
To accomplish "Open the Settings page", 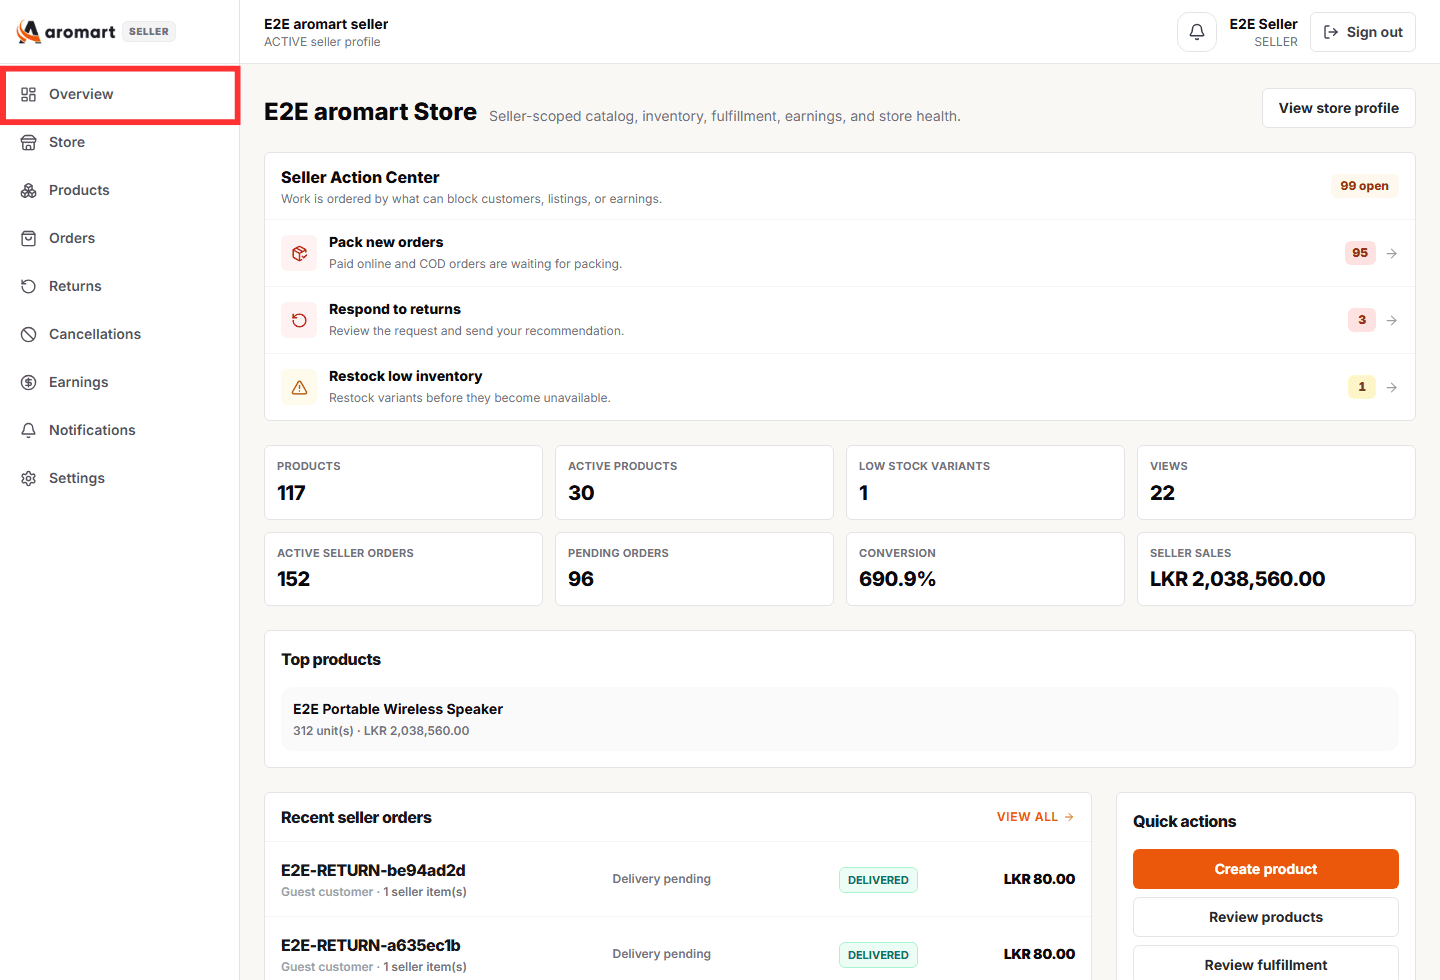I will (120, 478).
